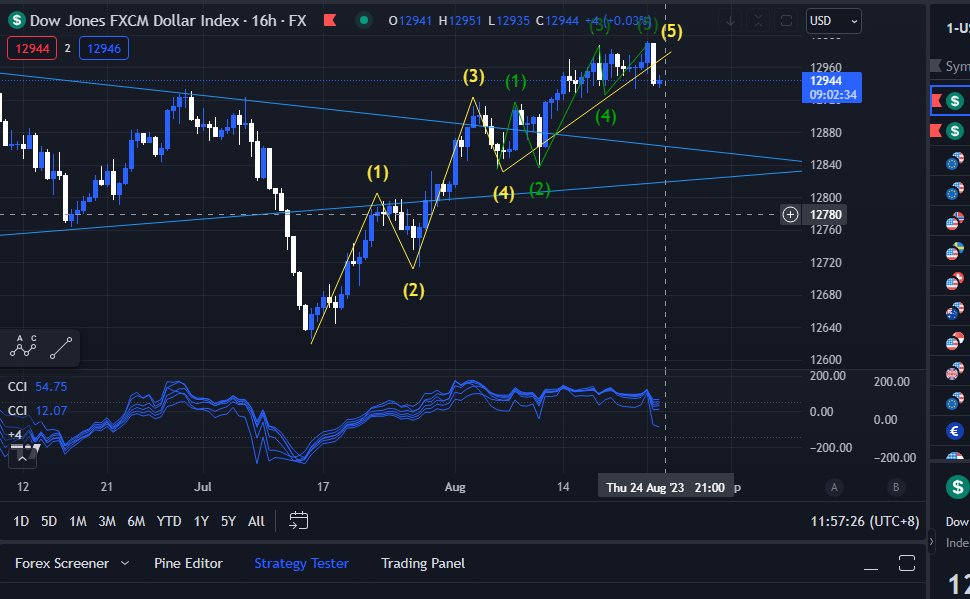Set the chart range to YTD
Image resolution: width=970 pixels, height=599 pixels.
click(x=169, y=521)
